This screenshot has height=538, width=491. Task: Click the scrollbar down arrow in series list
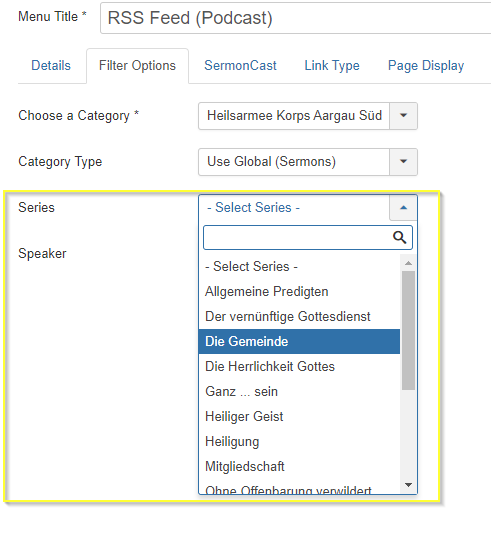[x=408, y=485]
